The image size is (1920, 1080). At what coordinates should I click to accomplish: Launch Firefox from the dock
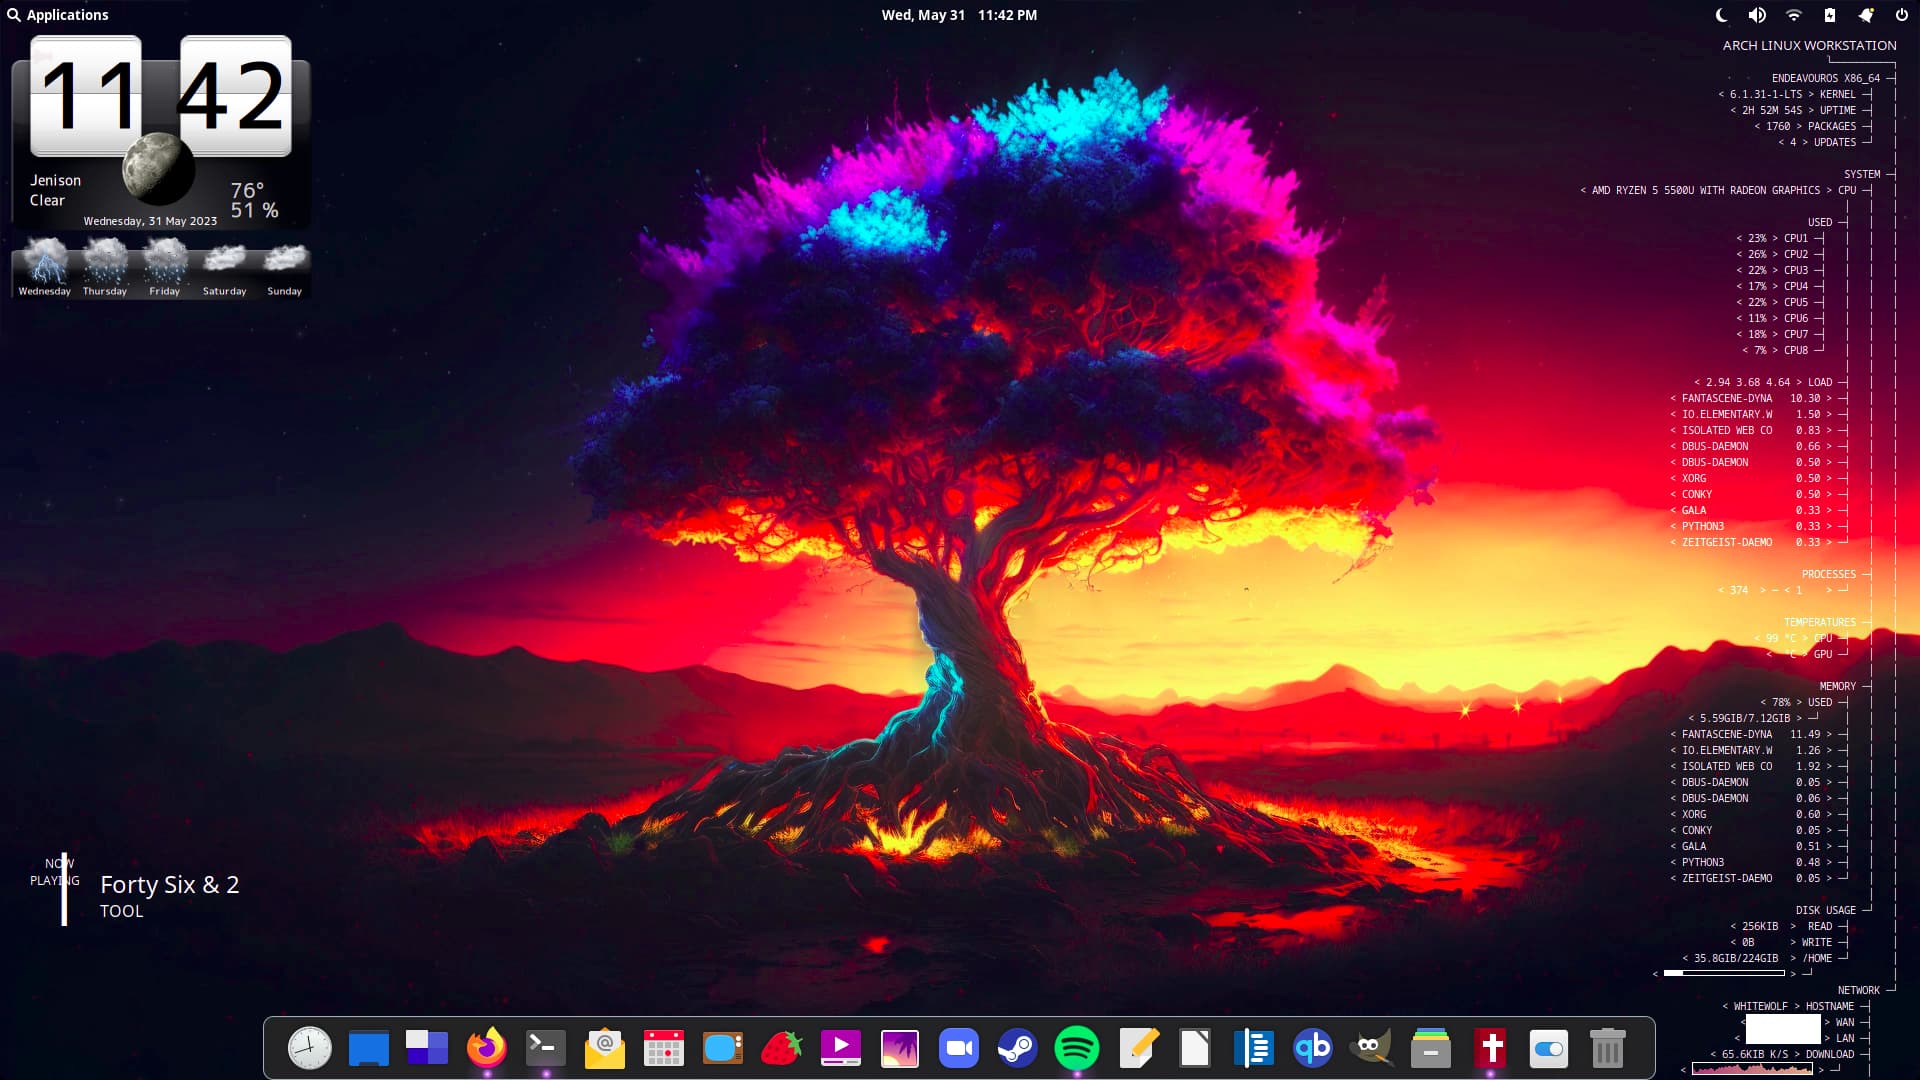[x=488, y=1048]
